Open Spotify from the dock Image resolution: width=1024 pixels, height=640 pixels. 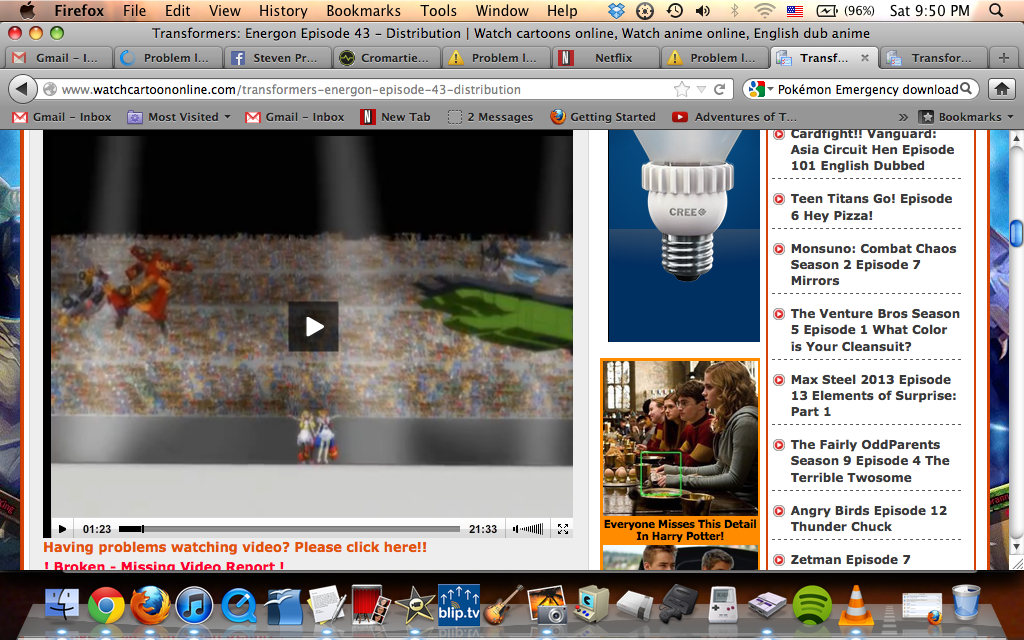pyautogui.click(x=811, y=605)
